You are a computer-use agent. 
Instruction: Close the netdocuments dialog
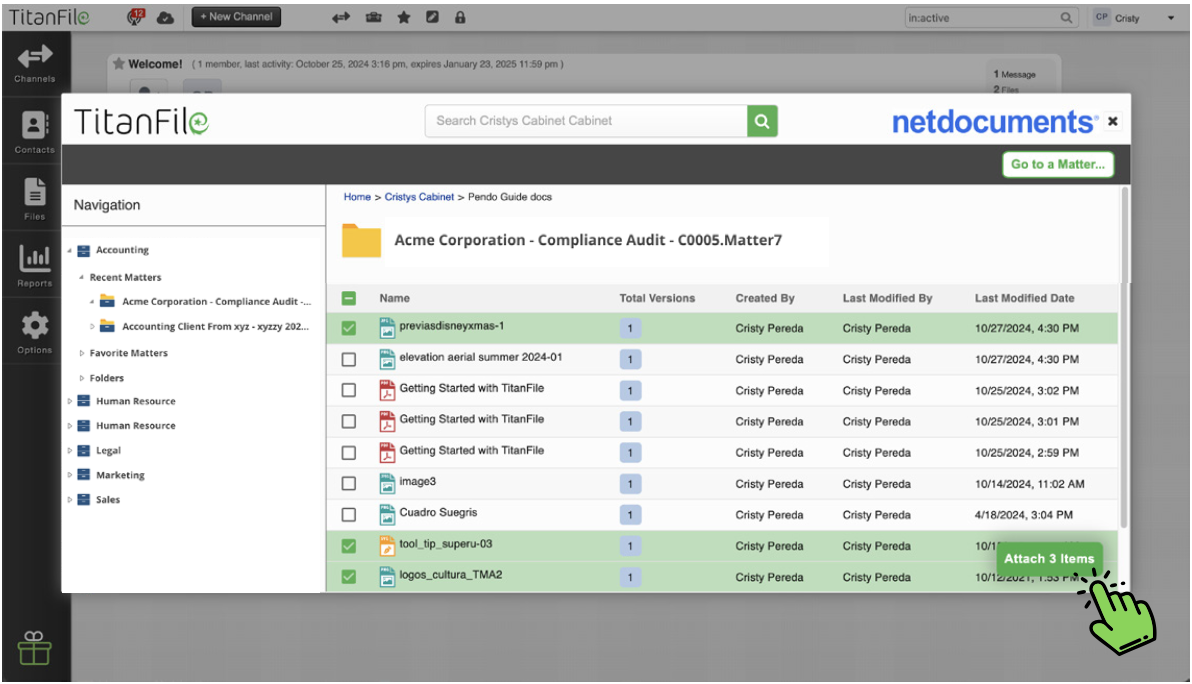click(1113, 122)
